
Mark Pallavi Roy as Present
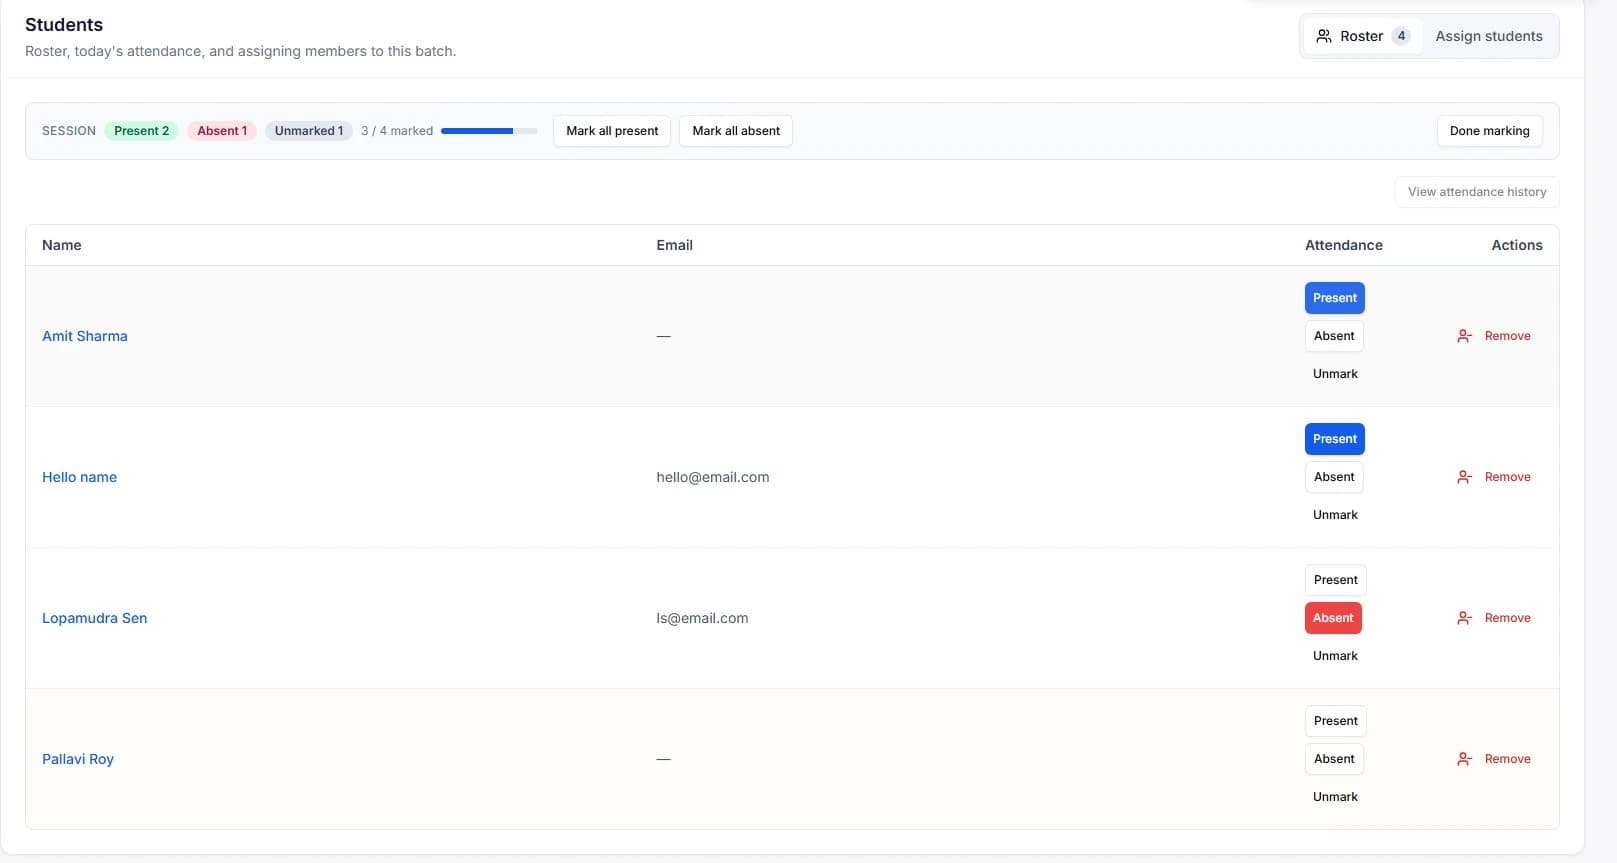[1335, 721]
